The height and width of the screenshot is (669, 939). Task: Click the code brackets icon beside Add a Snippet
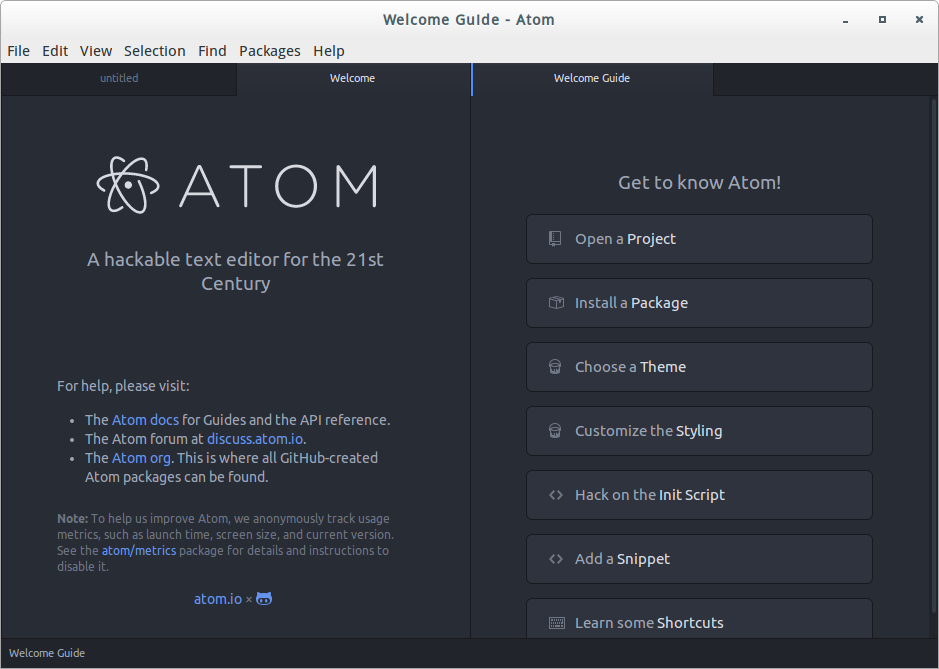click(556, 559)
